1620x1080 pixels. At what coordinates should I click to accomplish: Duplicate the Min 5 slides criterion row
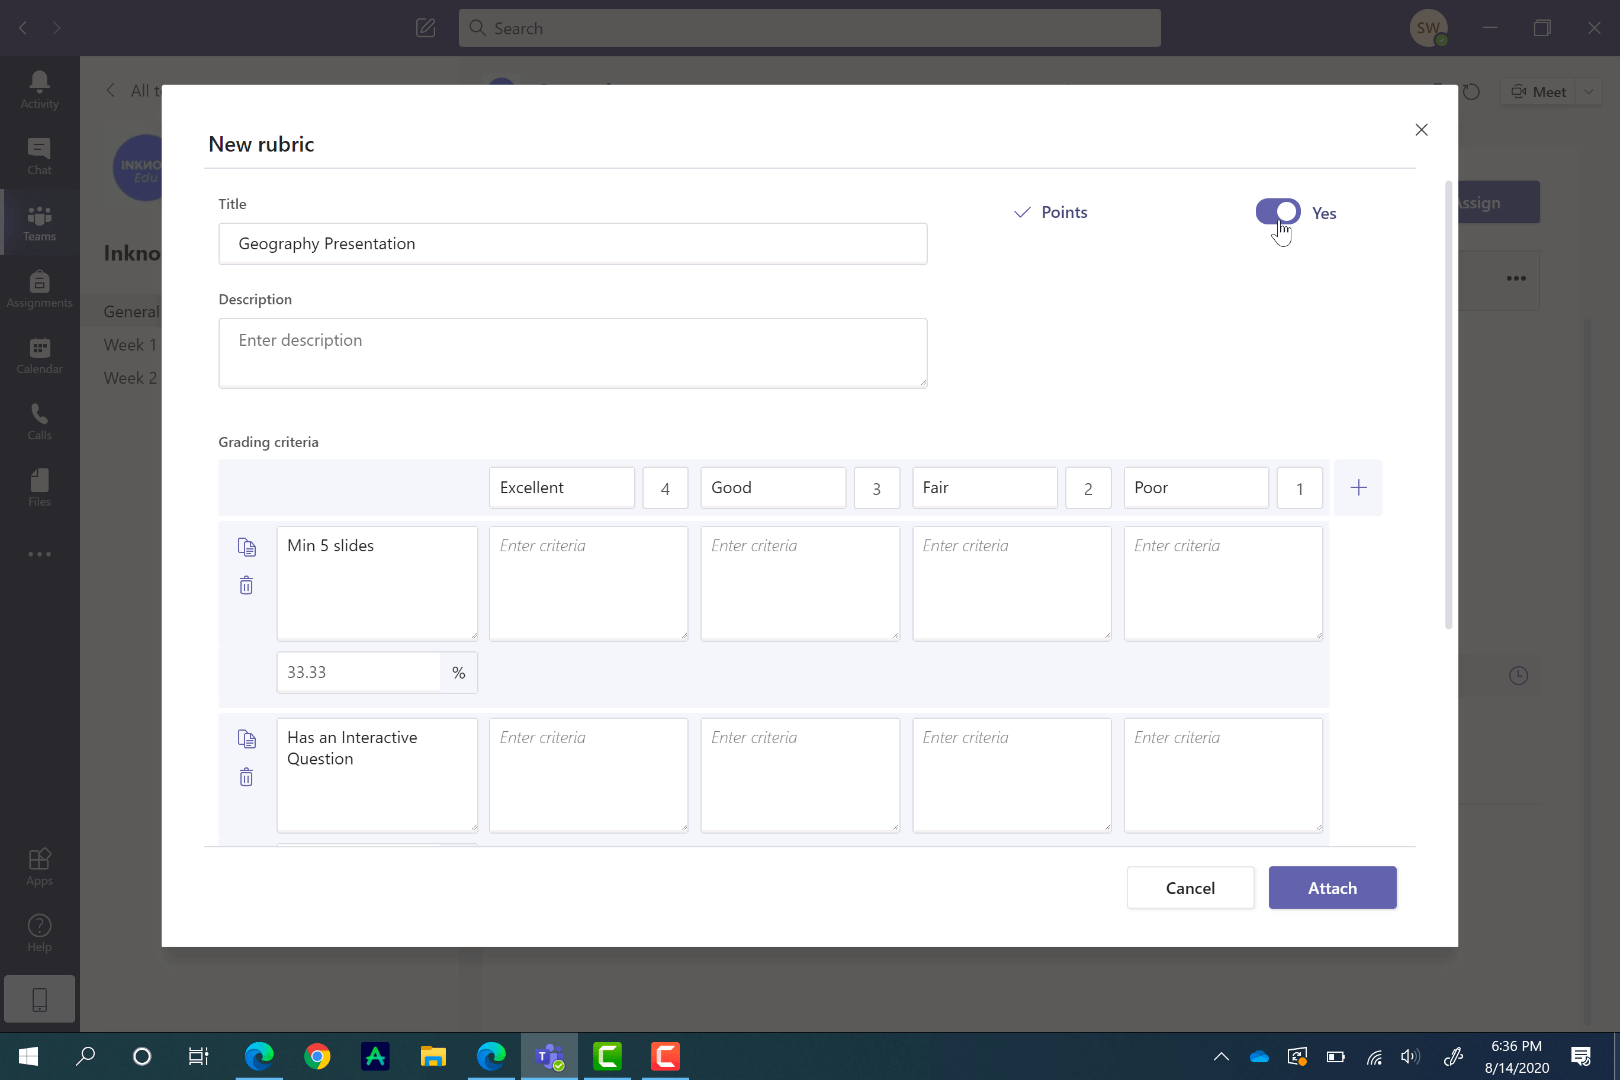point(246,546)
